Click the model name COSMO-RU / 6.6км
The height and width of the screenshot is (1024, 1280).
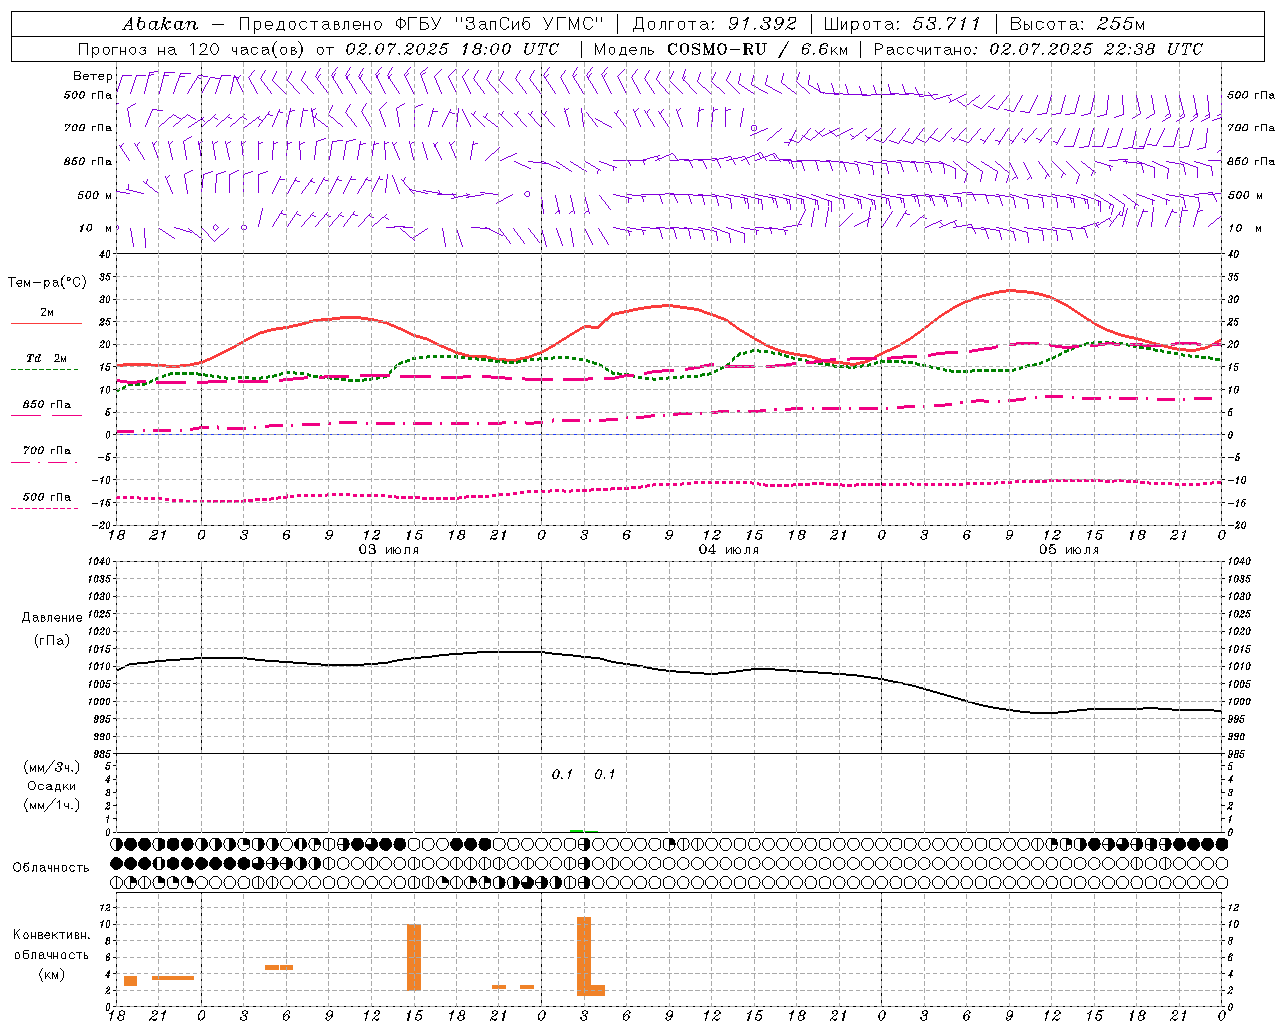coord(757,49)
